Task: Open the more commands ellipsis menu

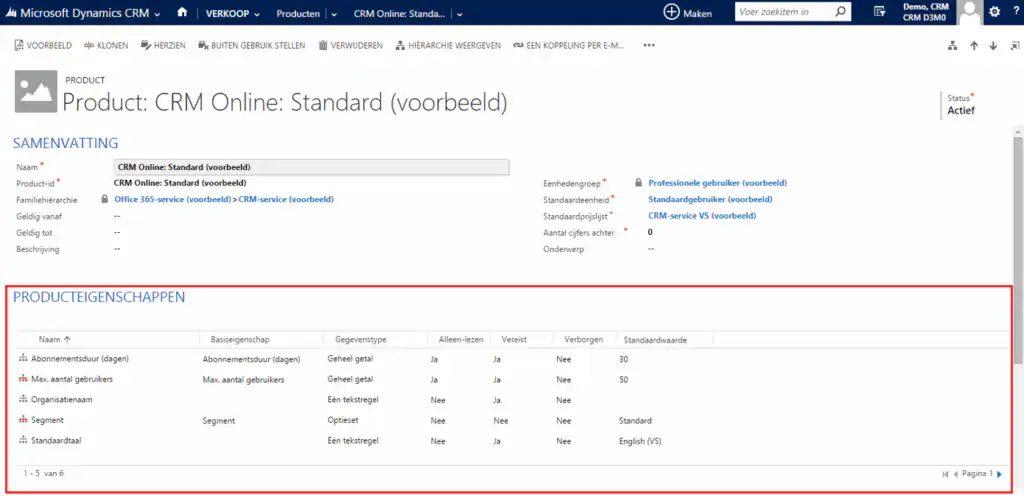Action: (649, 45)
